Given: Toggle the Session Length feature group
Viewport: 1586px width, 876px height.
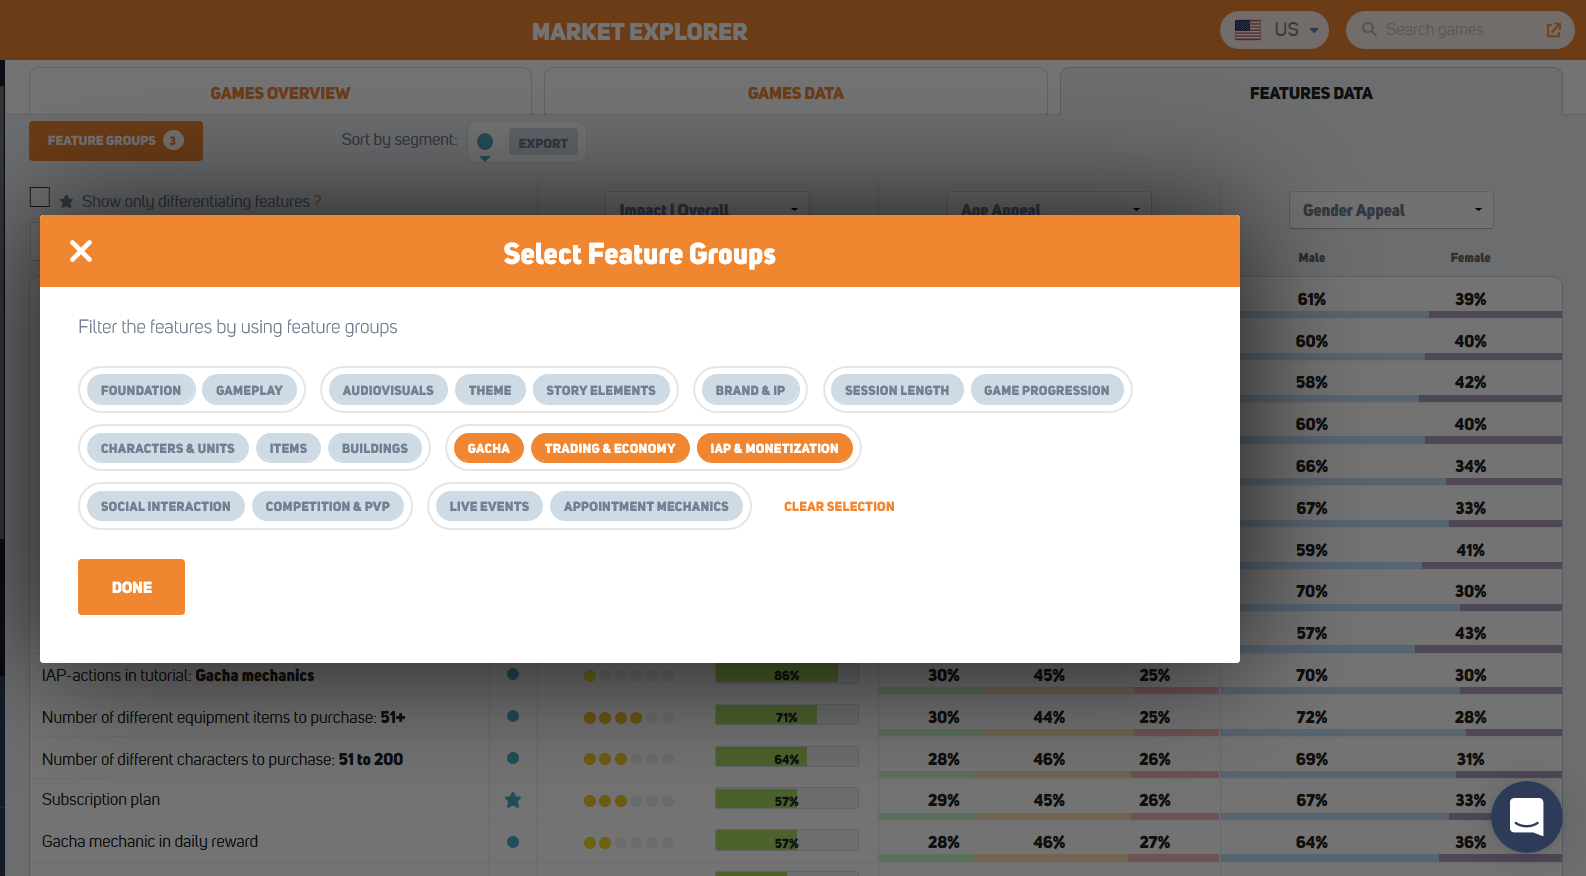Looking at the screenshot, I should (x=897, y=390).
